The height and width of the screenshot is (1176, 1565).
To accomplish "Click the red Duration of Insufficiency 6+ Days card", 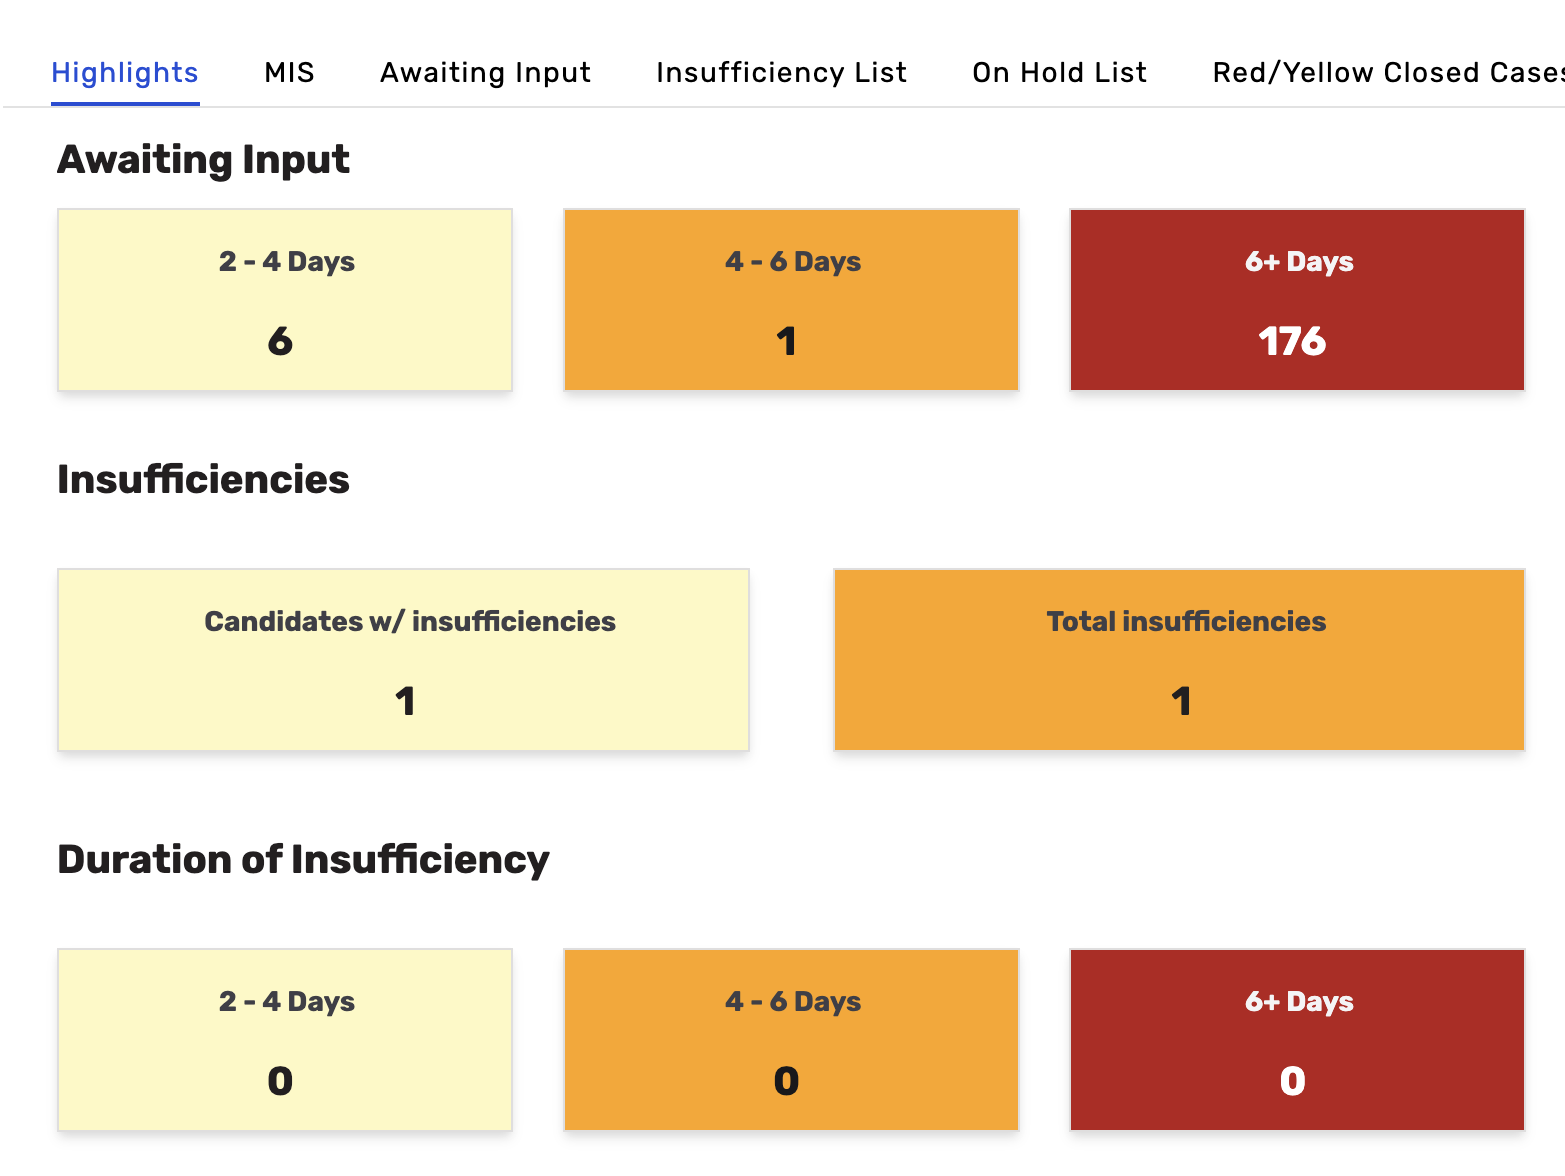I will 1297,1039.
